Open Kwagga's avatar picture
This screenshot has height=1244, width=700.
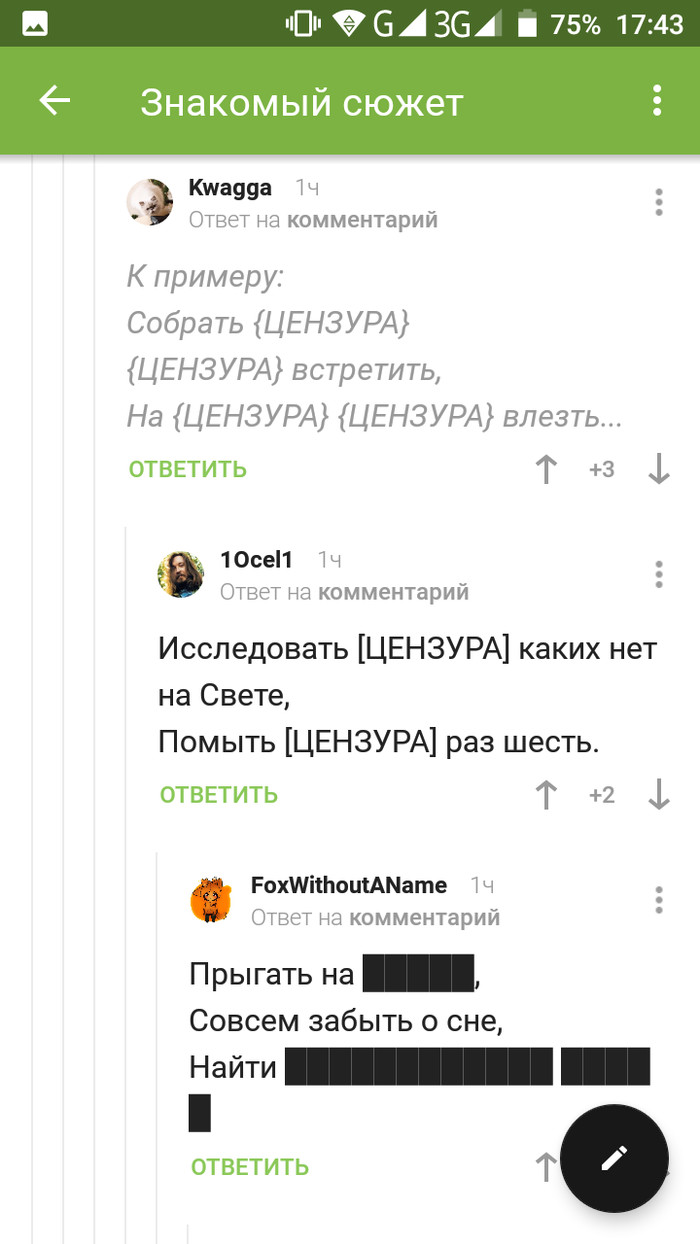[x=150, y=202]
